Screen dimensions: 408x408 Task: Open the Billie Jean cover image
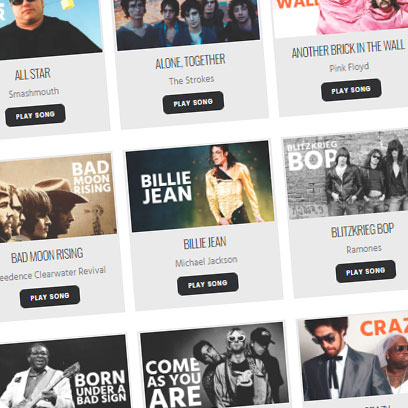[x=200, y=186]
